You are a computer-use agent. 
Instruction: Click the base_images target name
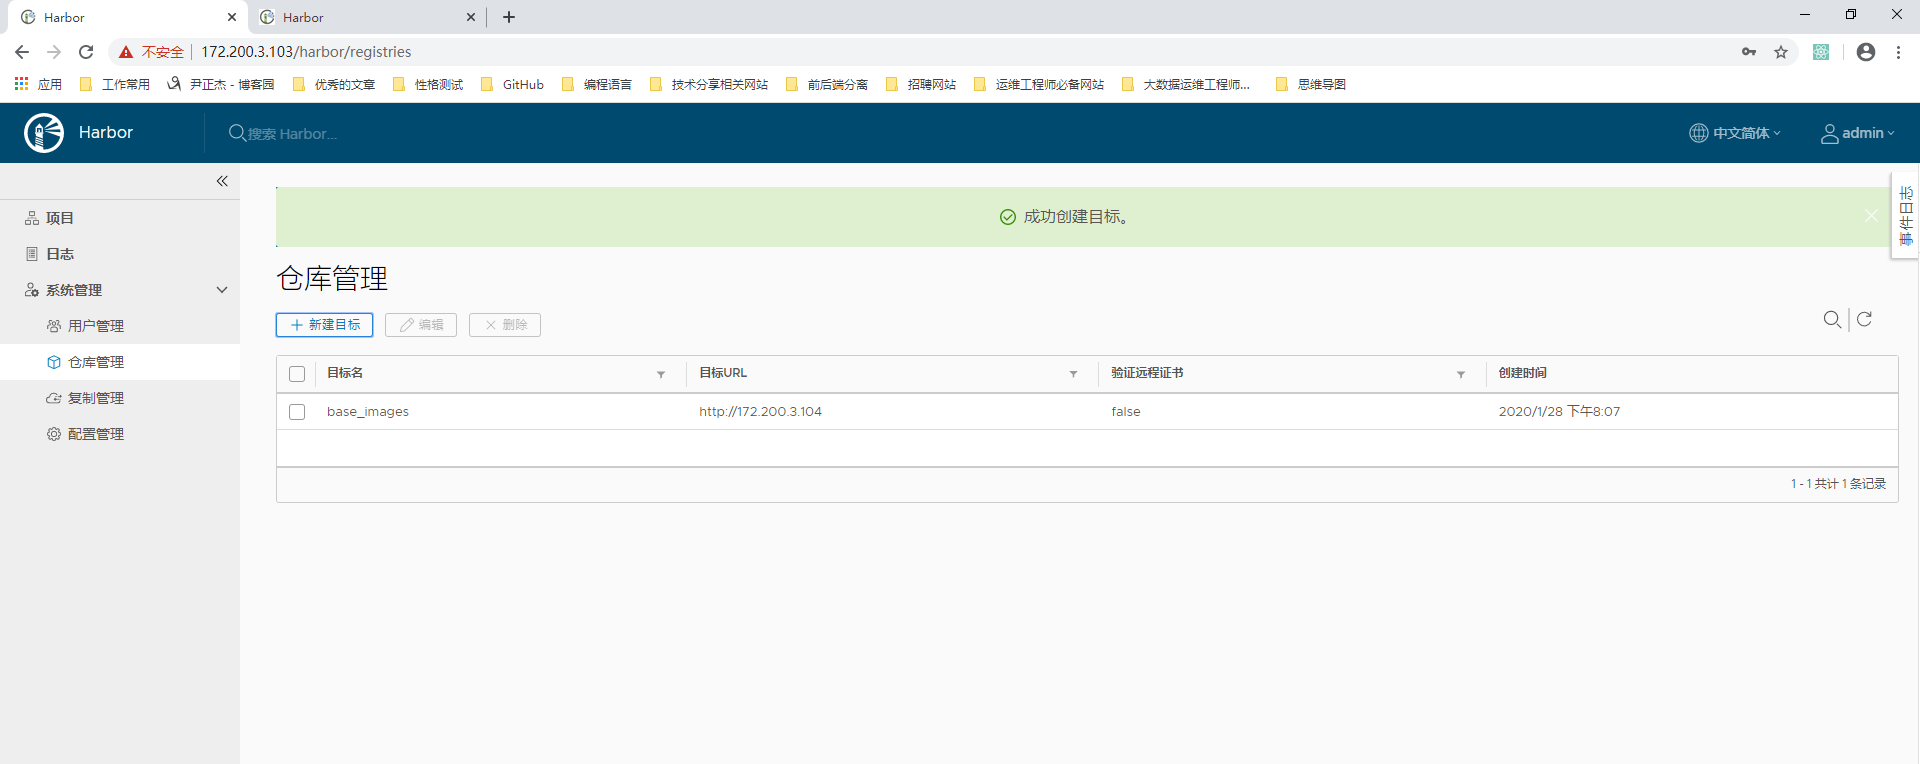(368, 412)
